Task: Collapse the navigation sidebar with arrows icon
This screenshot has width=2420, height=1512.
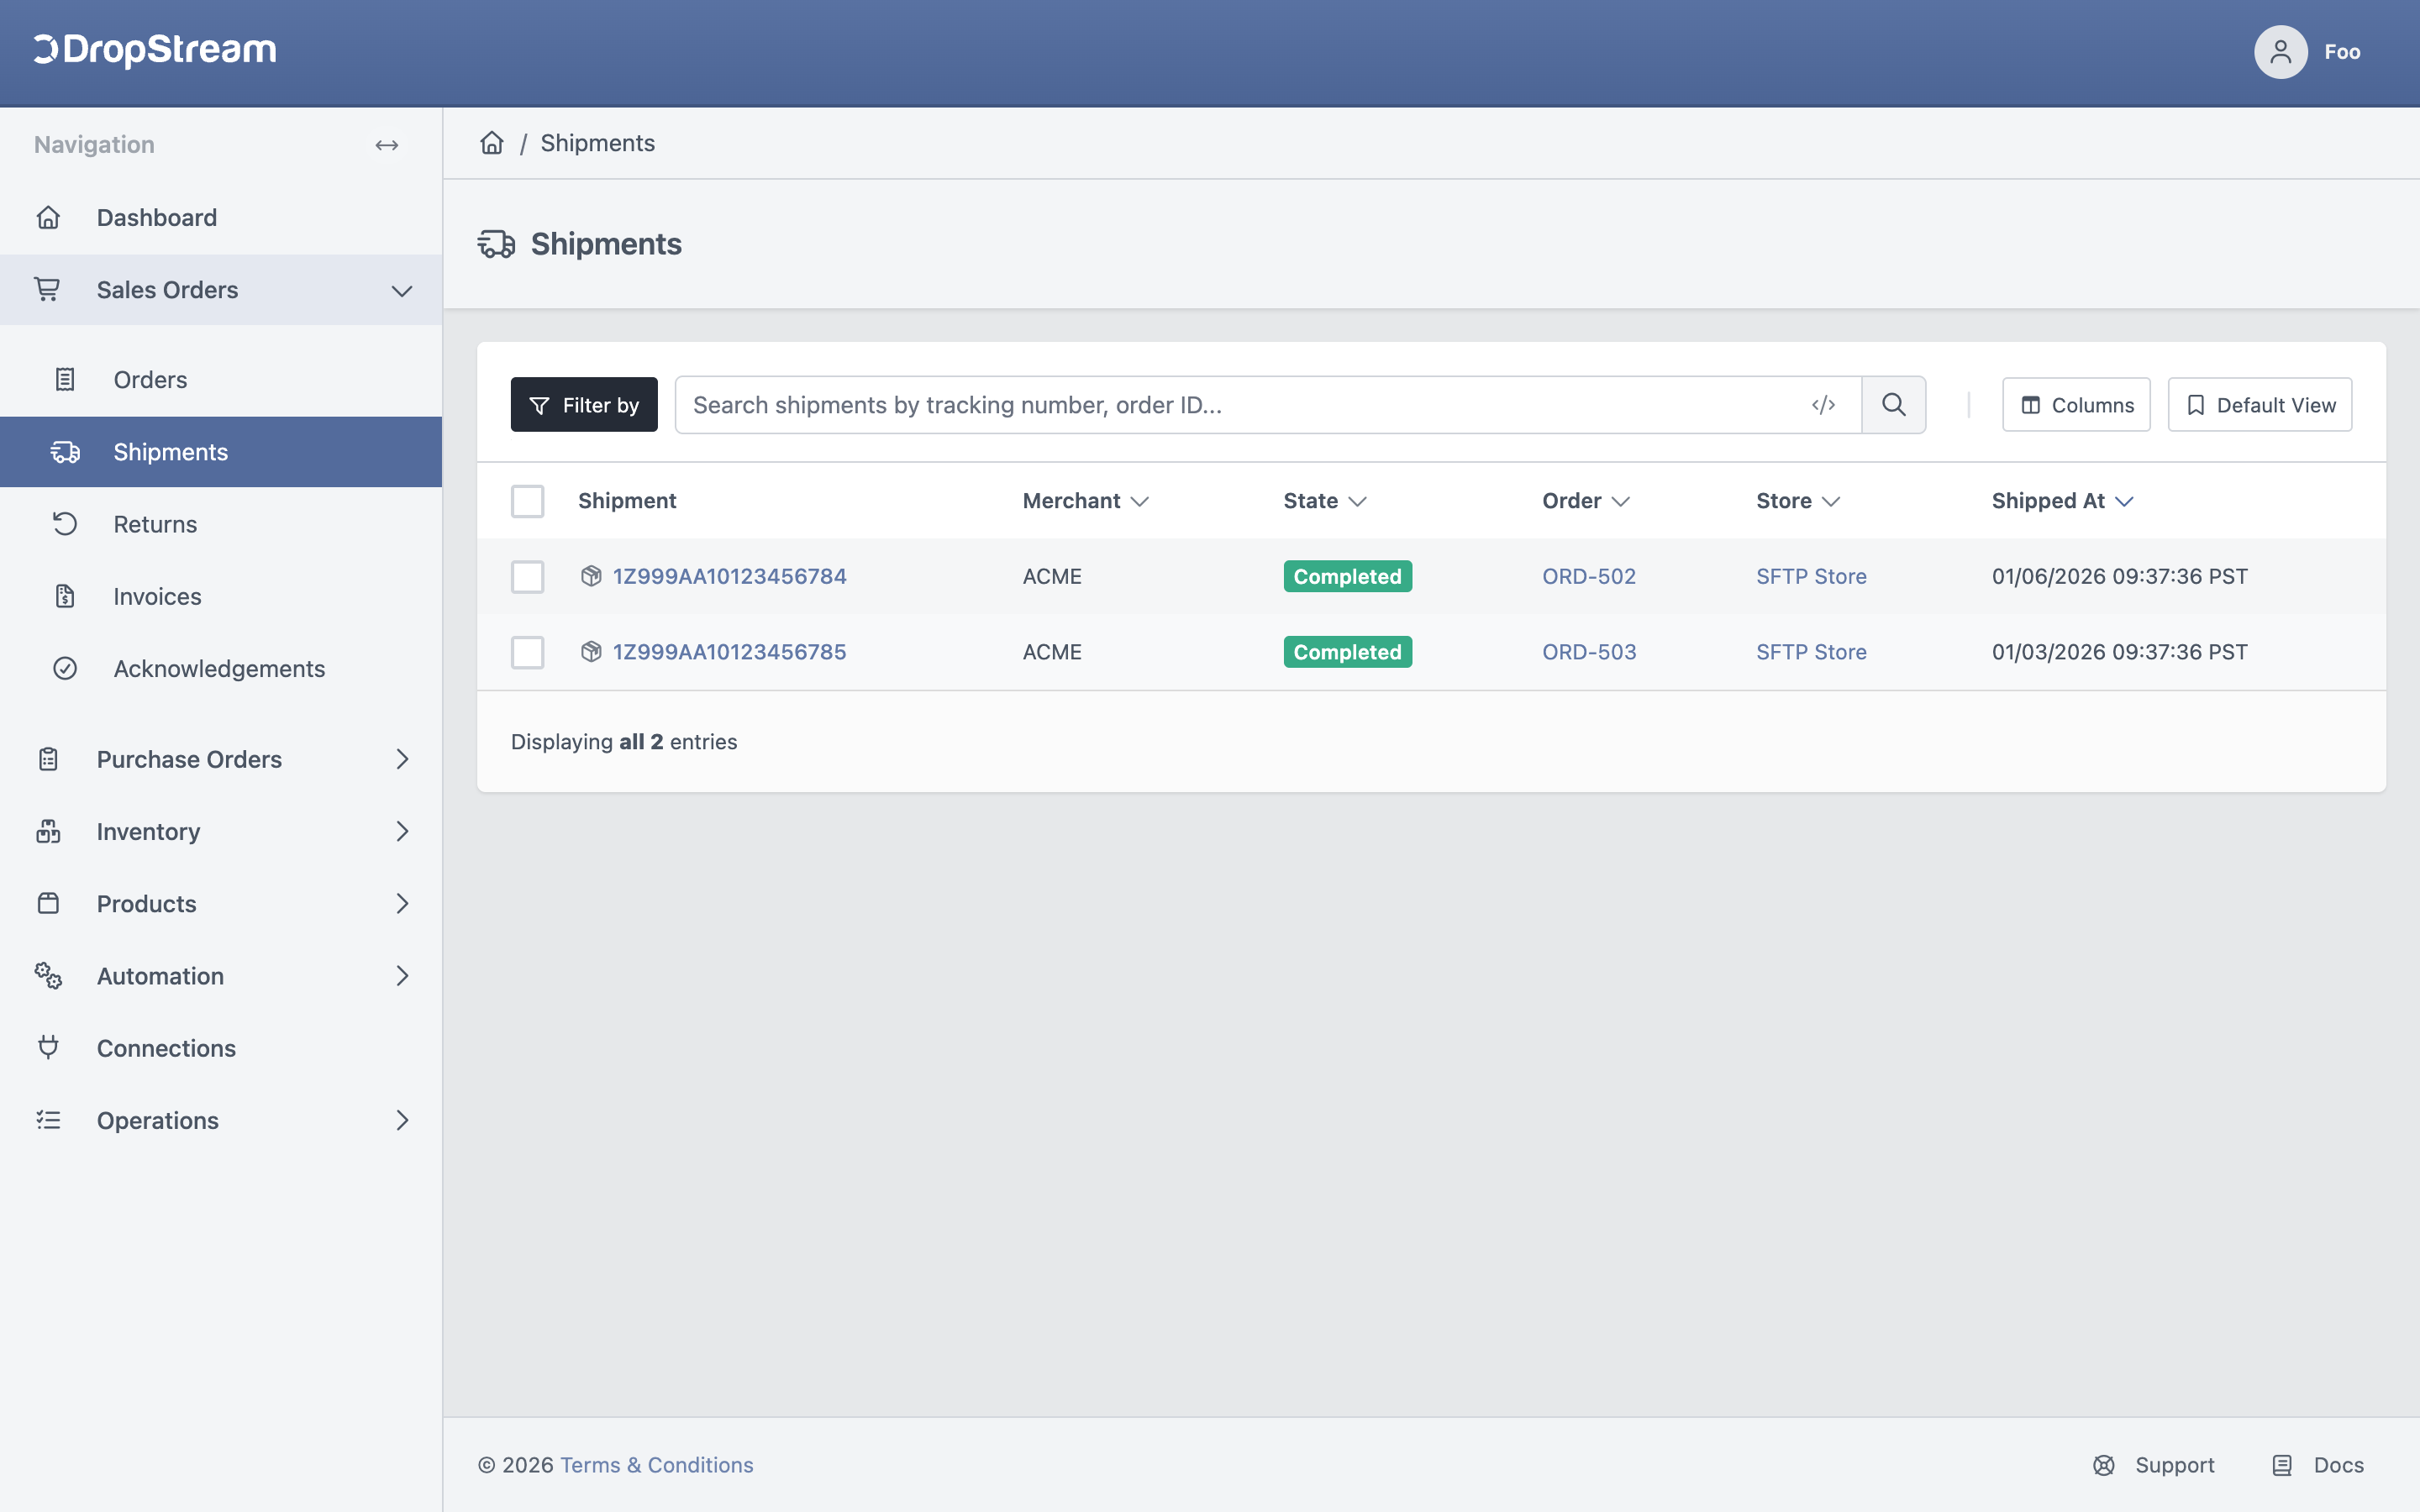Action: pyautogui.click(x=387, y=145)
